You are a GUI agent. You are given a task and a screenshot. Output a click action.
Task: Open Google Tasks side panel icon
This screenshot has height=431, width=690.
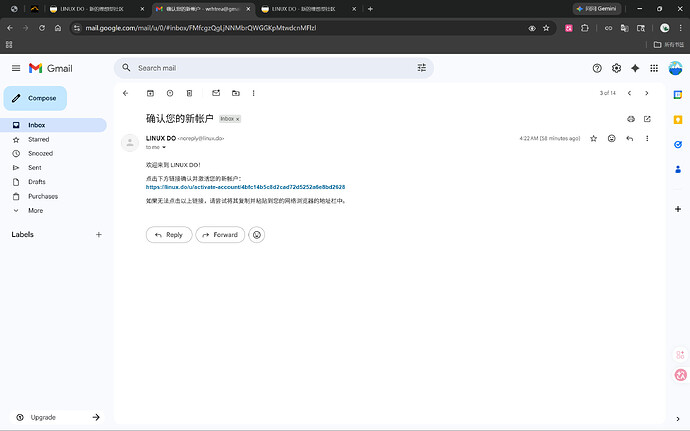point(678,144)
